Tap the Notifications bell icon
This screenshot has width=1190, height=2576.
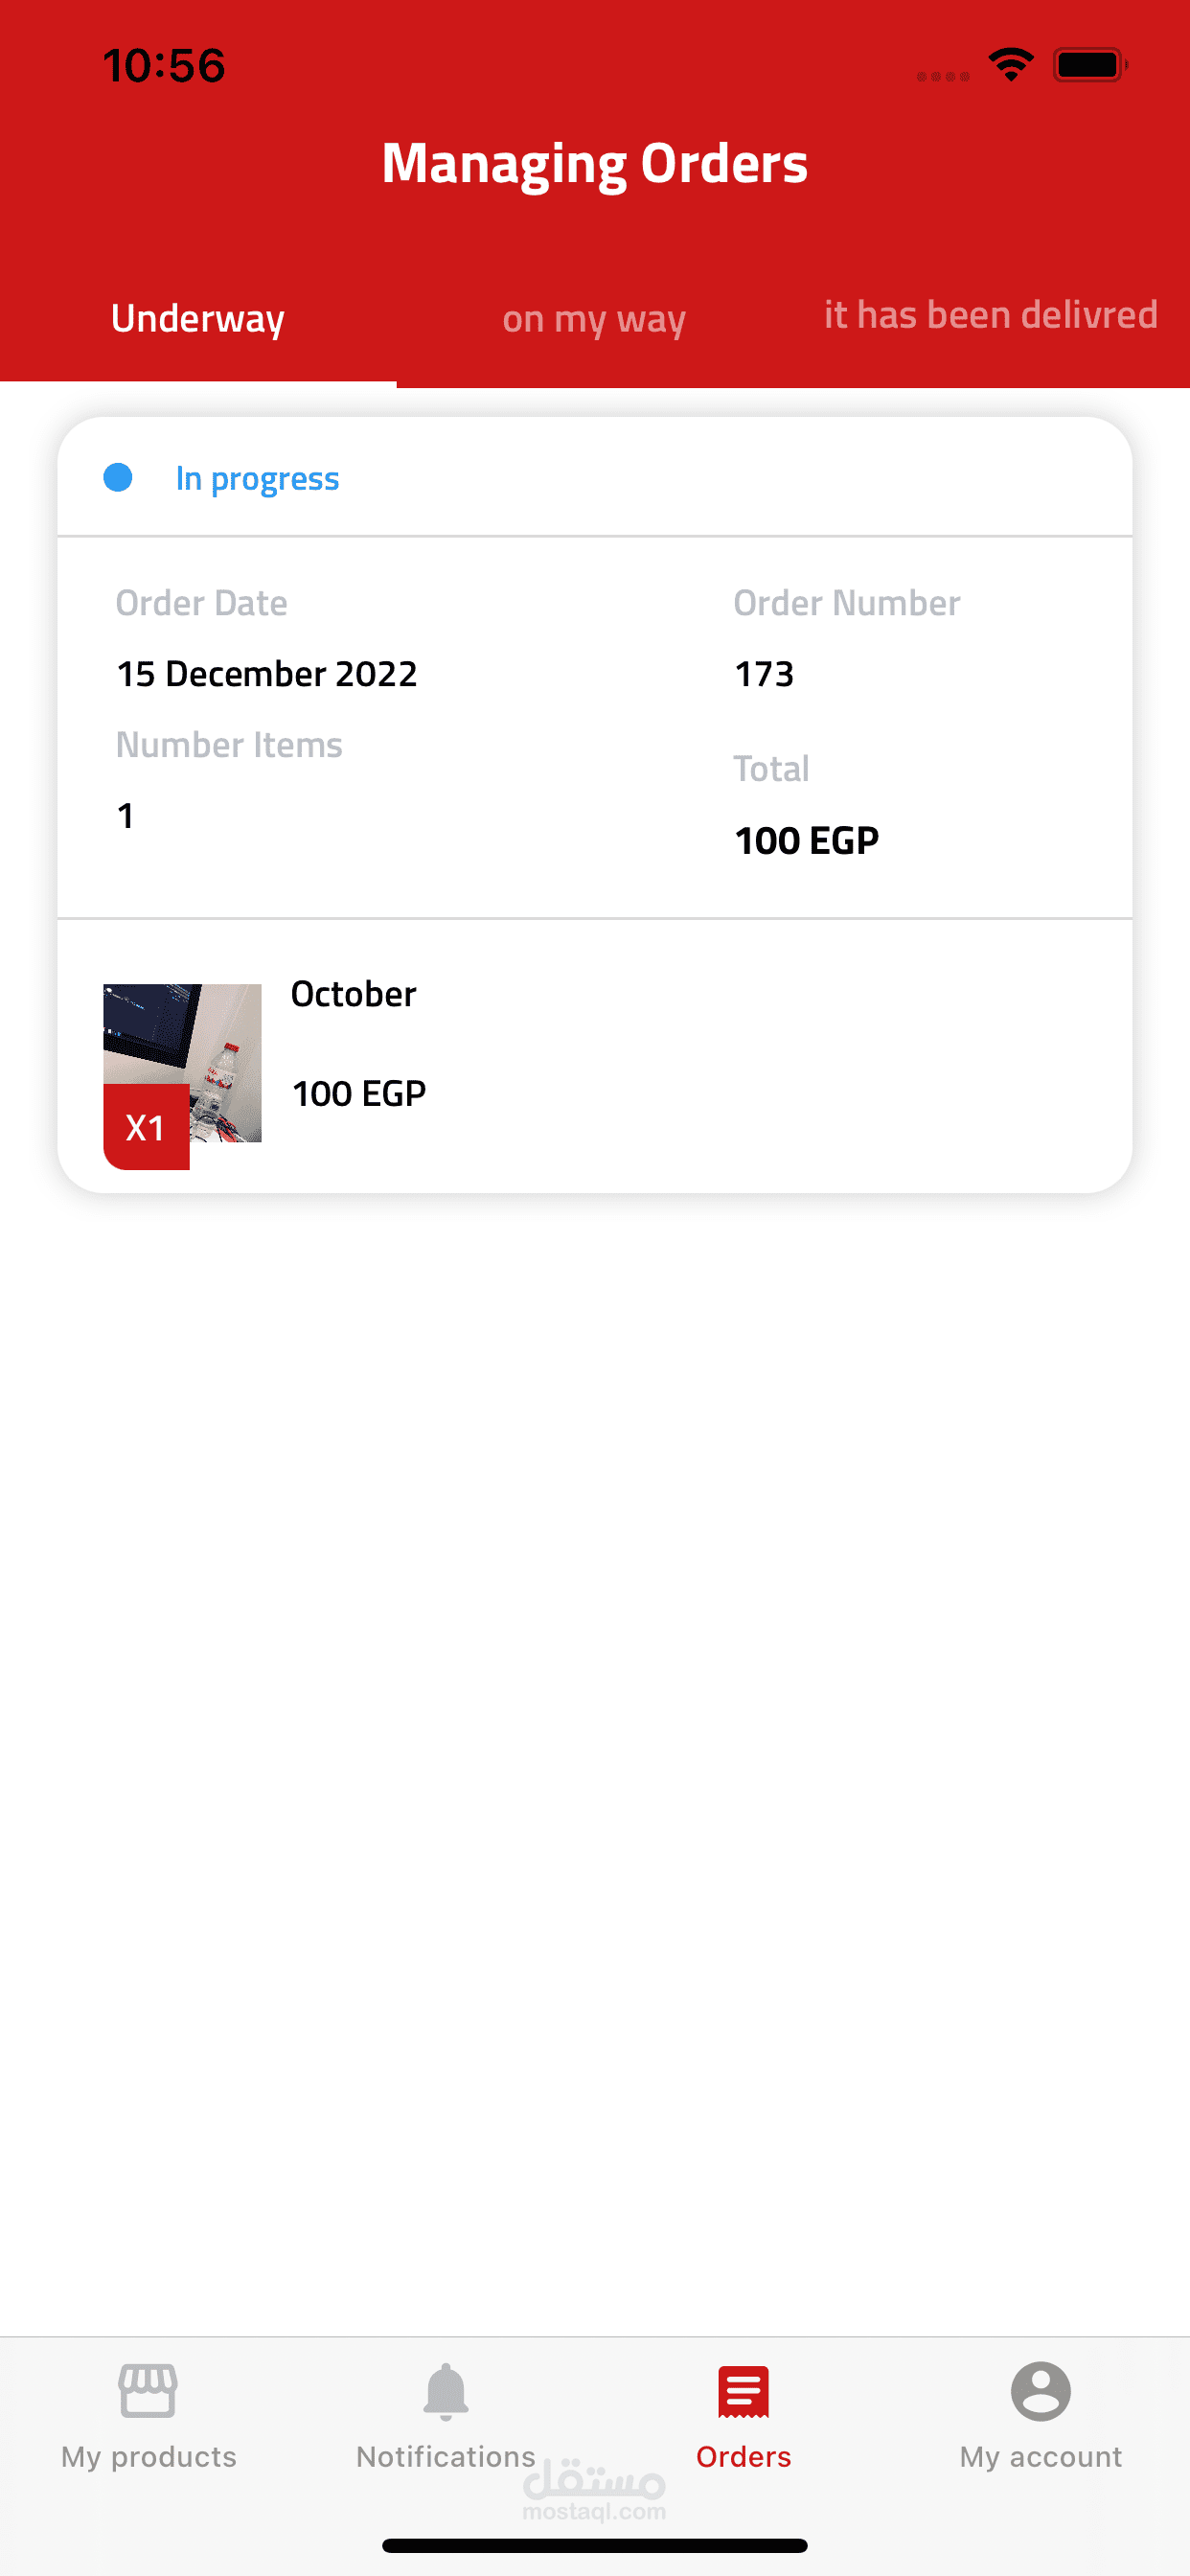(x=446, y=2392)
